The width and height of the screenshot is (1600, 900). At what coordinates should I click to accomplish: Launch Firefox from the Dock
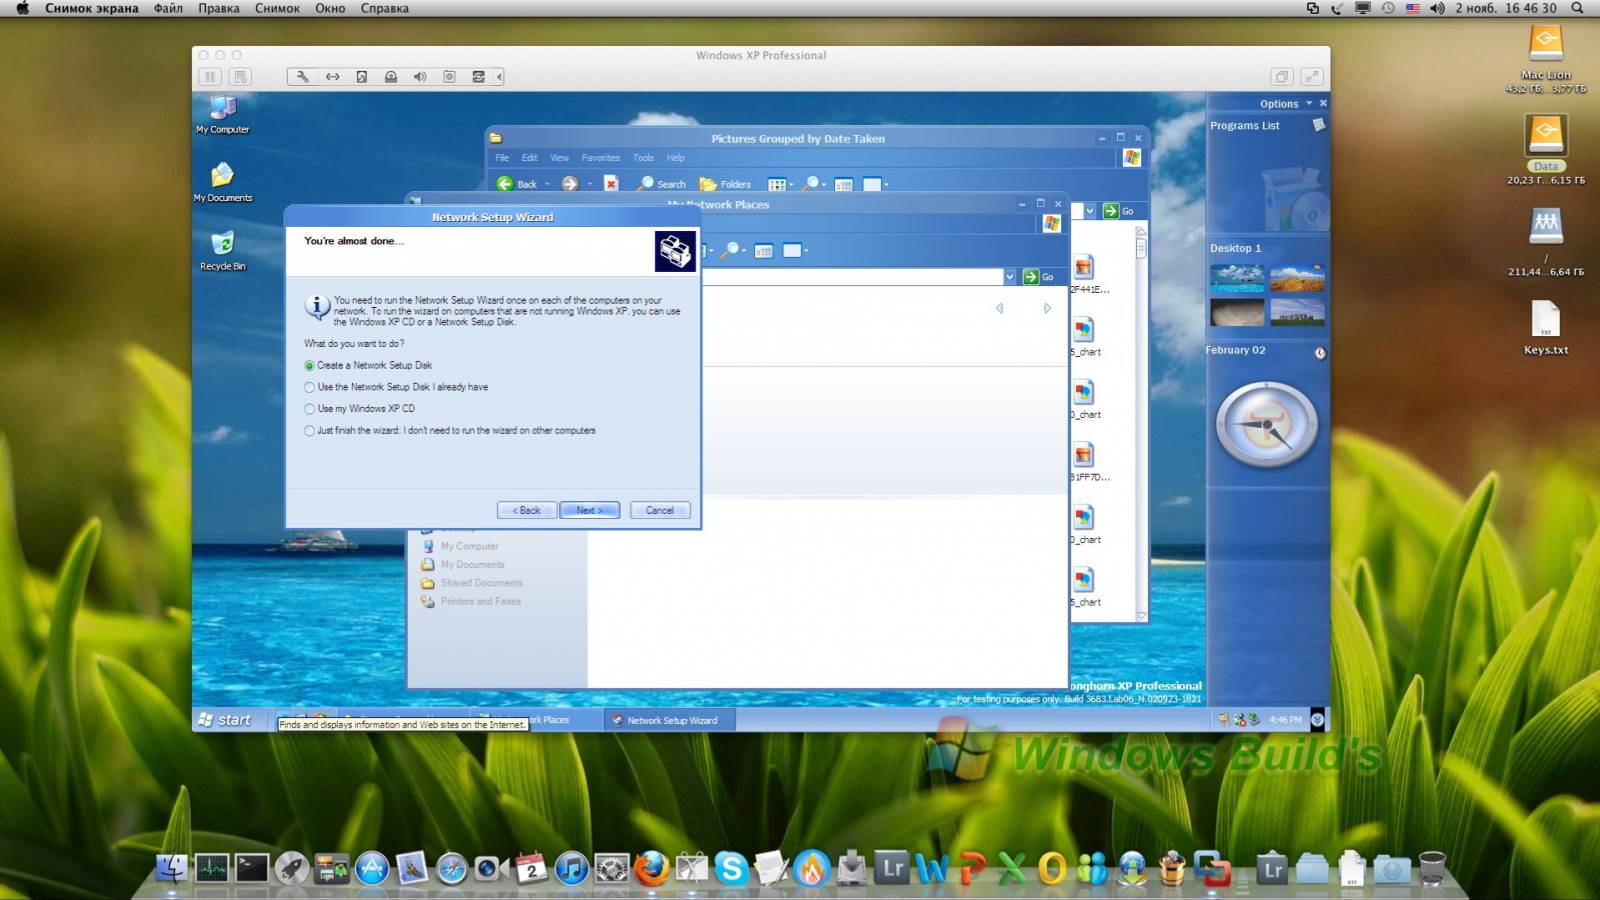652,868
